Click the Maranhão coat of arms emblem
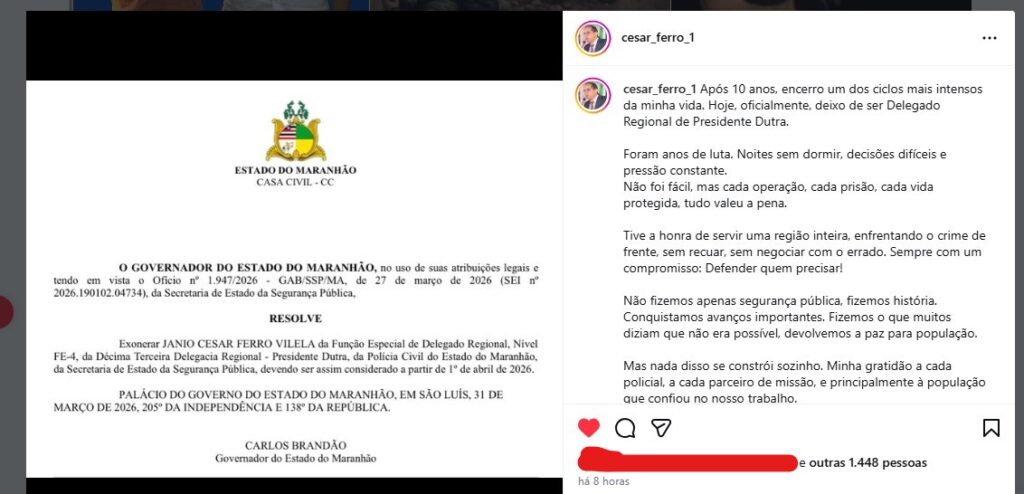Image resolution: width=1024 pixels, height=494 pixels. 295,131
